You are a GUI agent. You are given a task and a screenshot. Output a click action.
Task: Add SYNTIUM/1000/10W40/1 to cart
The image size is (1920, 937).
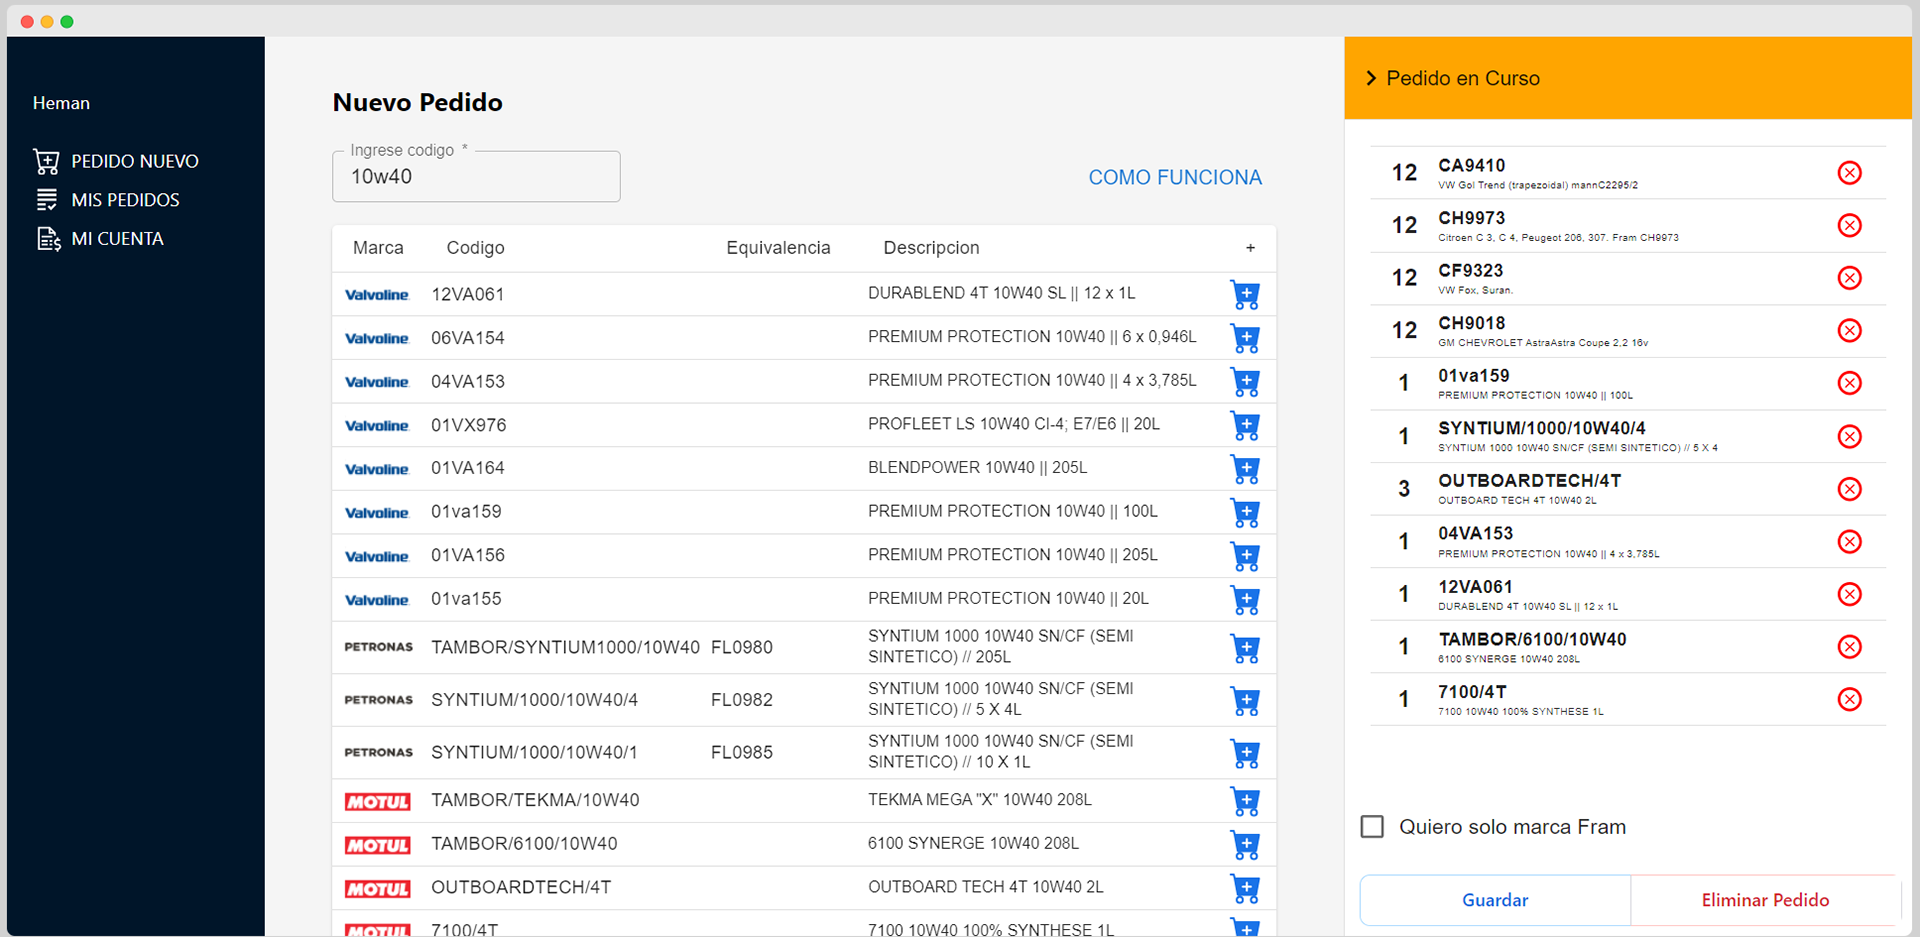pos(1245,753)
